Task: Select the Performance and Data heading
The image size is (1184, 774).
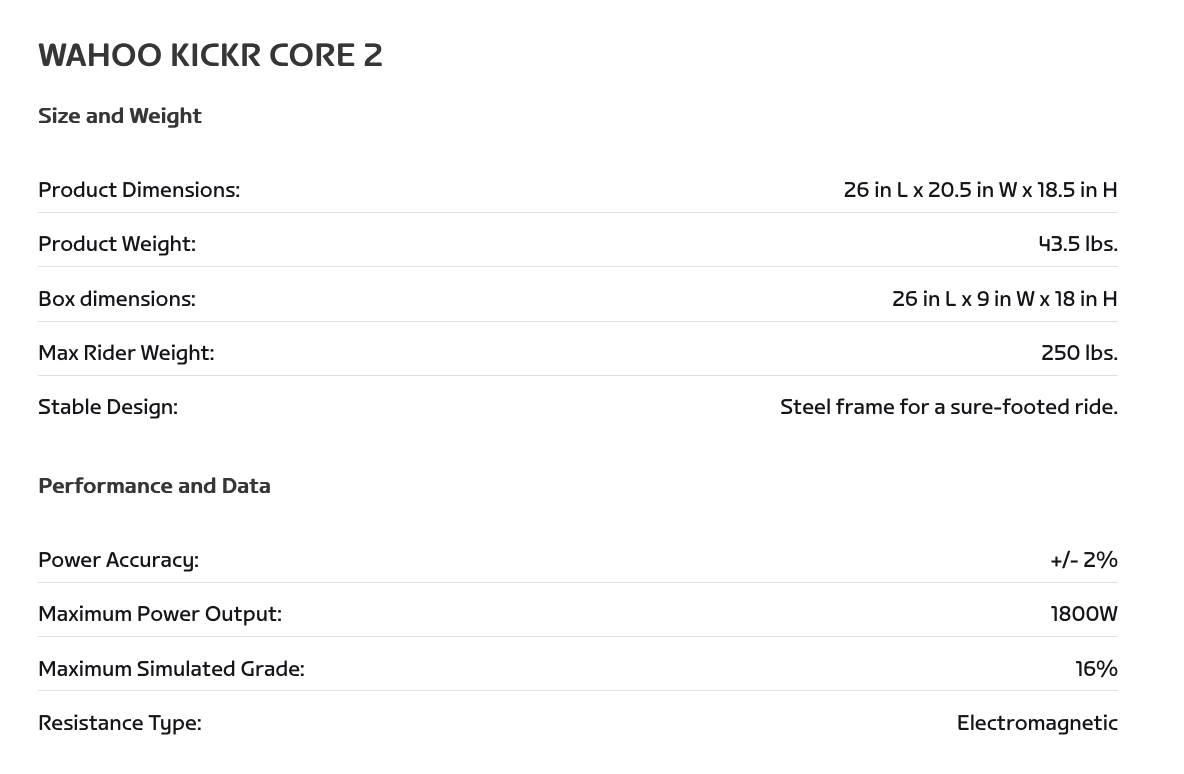Action: tap(154, 486)
